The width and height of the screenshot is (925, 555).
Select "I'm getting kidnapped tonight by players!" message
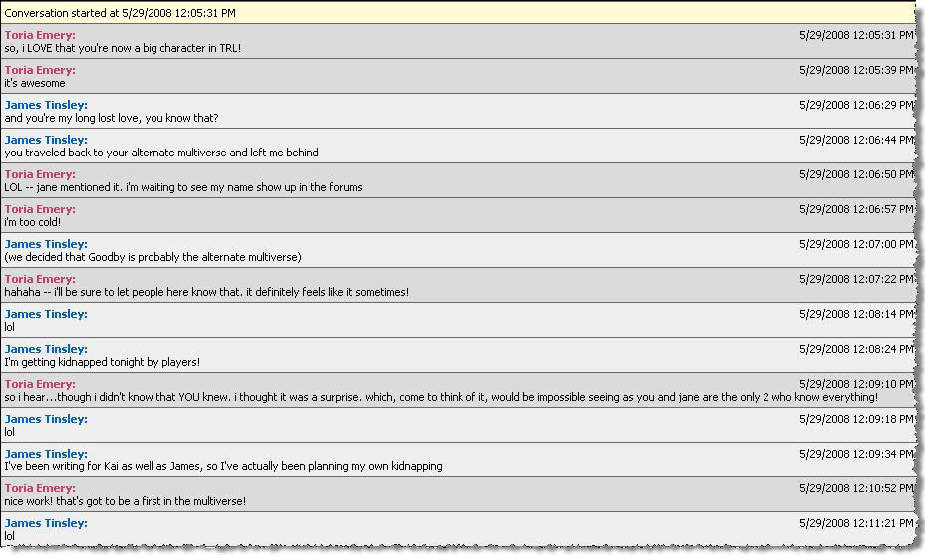click(x=102, y=362)
